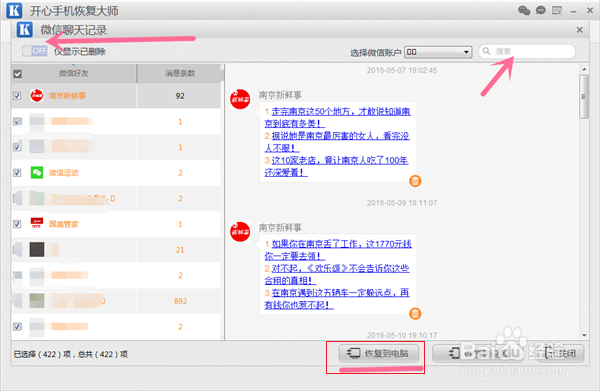Click 南京新鲜事 avatar in first message
Viewport: 600px width, 391px height.
(240, 99)
